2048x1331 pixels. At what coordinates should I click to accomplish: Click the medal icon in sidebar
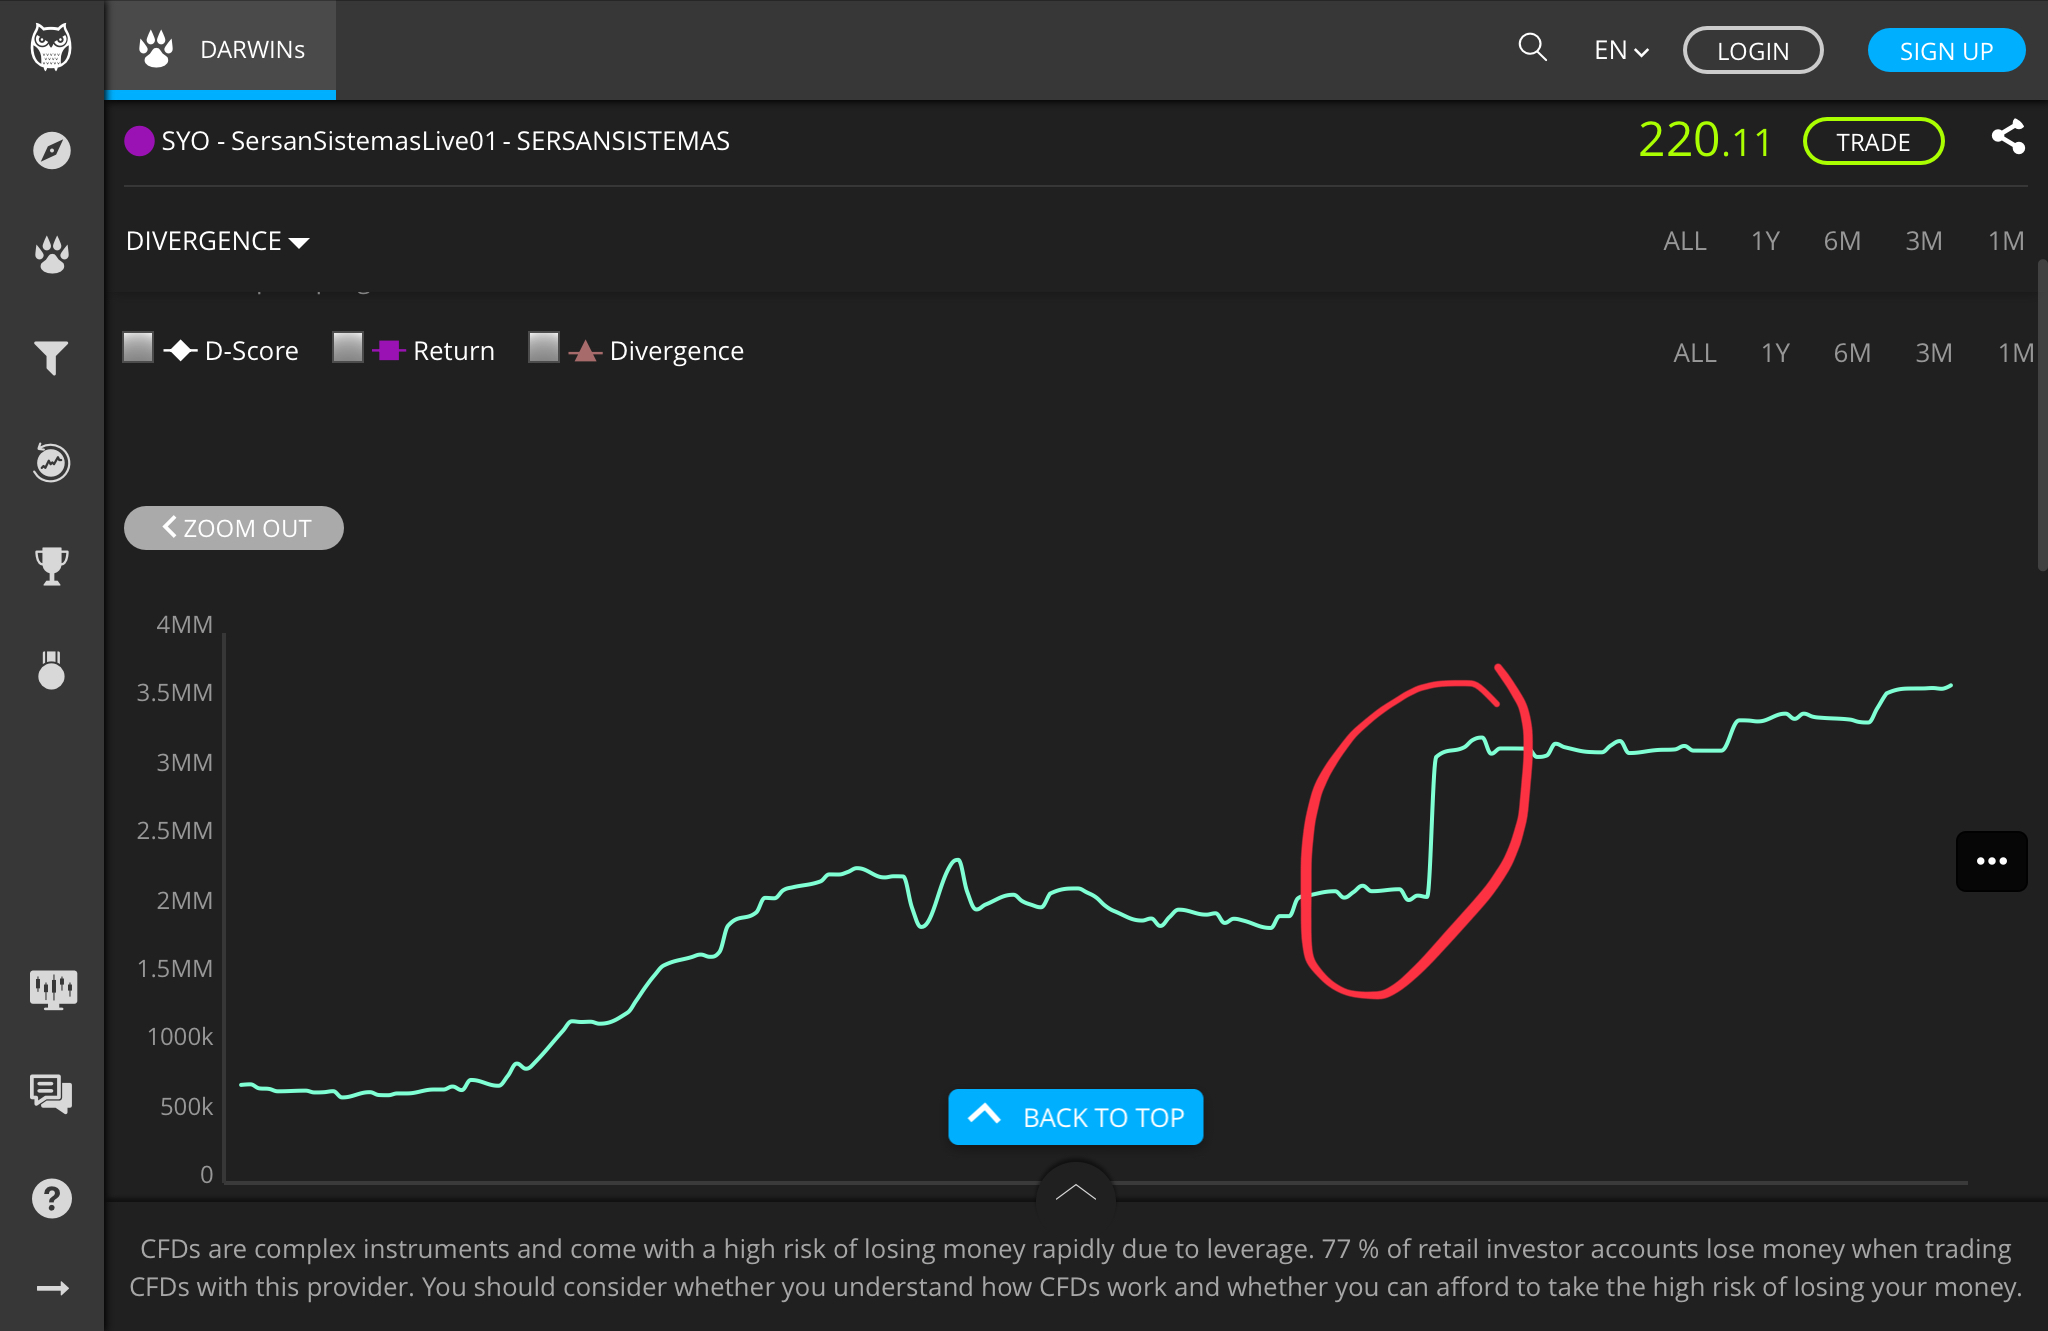tap(51, 670)
